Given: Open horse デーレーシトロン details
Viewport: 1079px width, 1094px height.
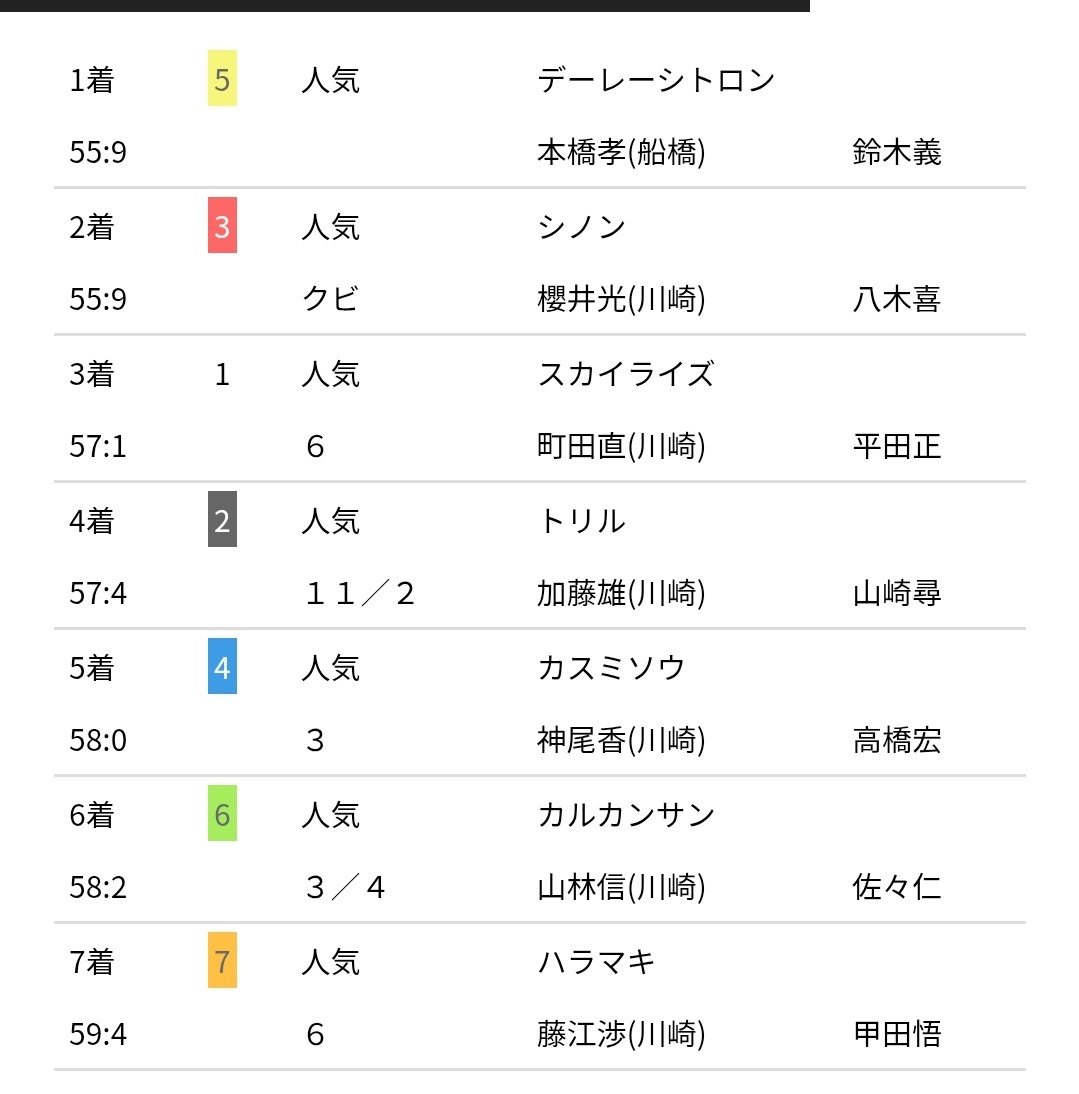Looking at the screenshot, I should coord(656,80).
